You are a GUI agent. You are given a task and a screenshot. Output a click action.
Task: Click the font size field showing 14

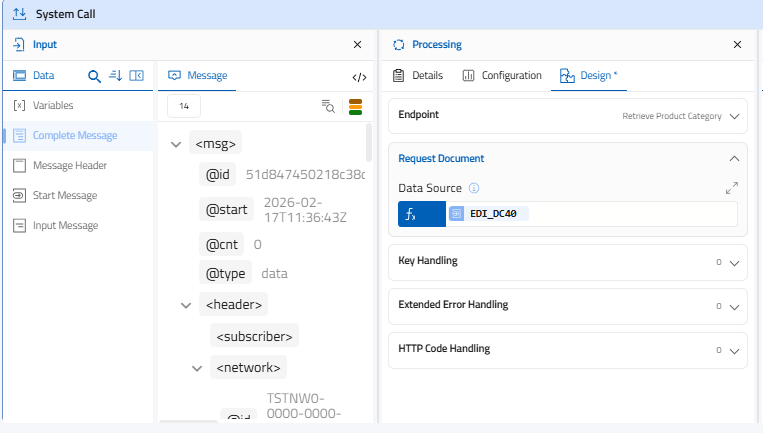click(x=184, y=107)
